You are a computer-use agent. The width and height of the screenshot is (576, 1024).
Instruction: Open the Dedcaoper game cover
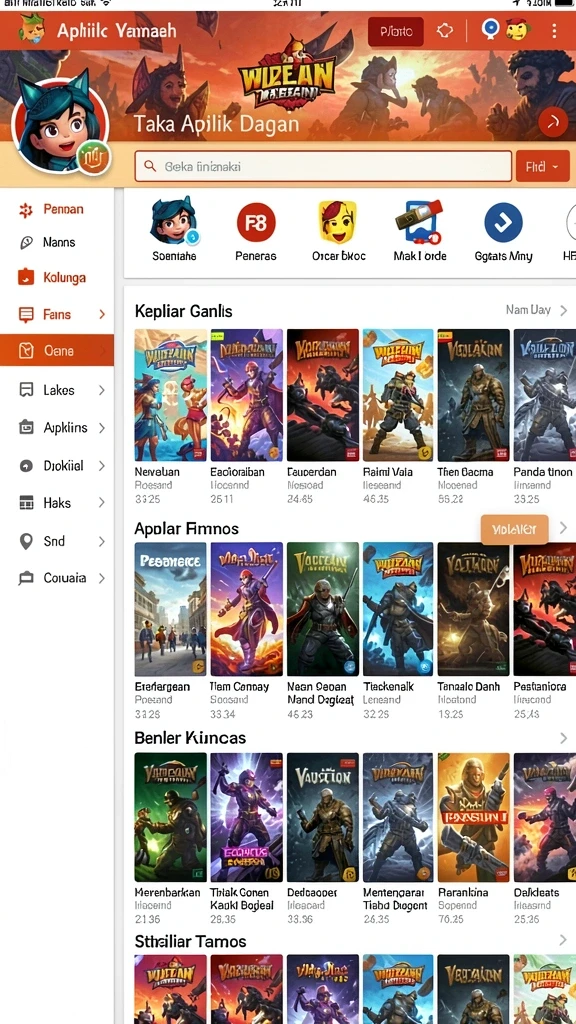click(323, 818)
